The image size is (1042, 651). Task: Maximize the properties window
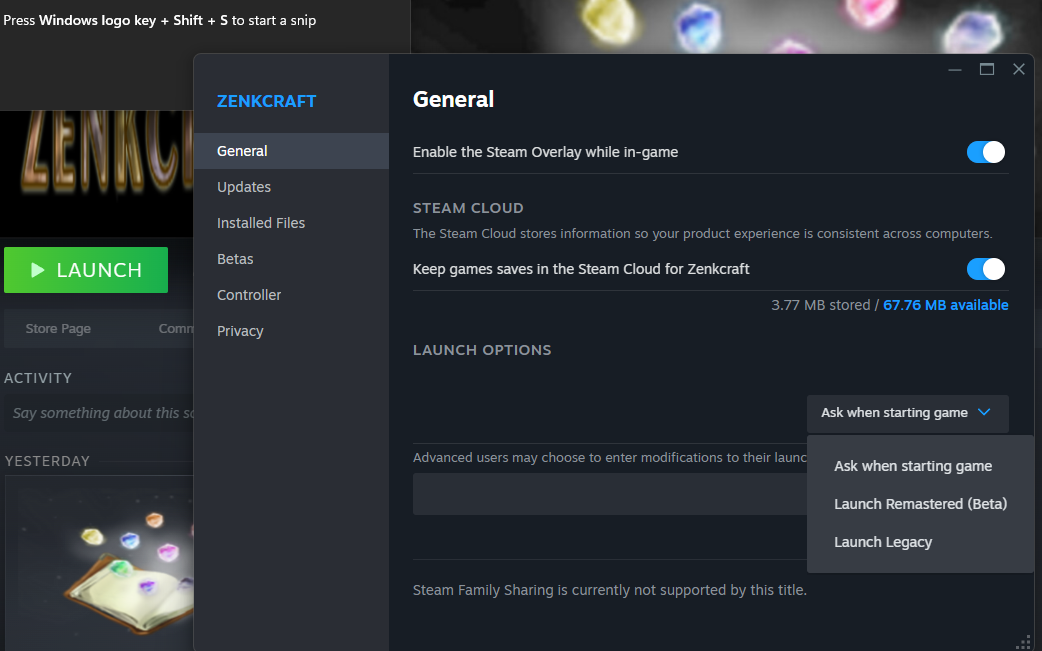987,69
